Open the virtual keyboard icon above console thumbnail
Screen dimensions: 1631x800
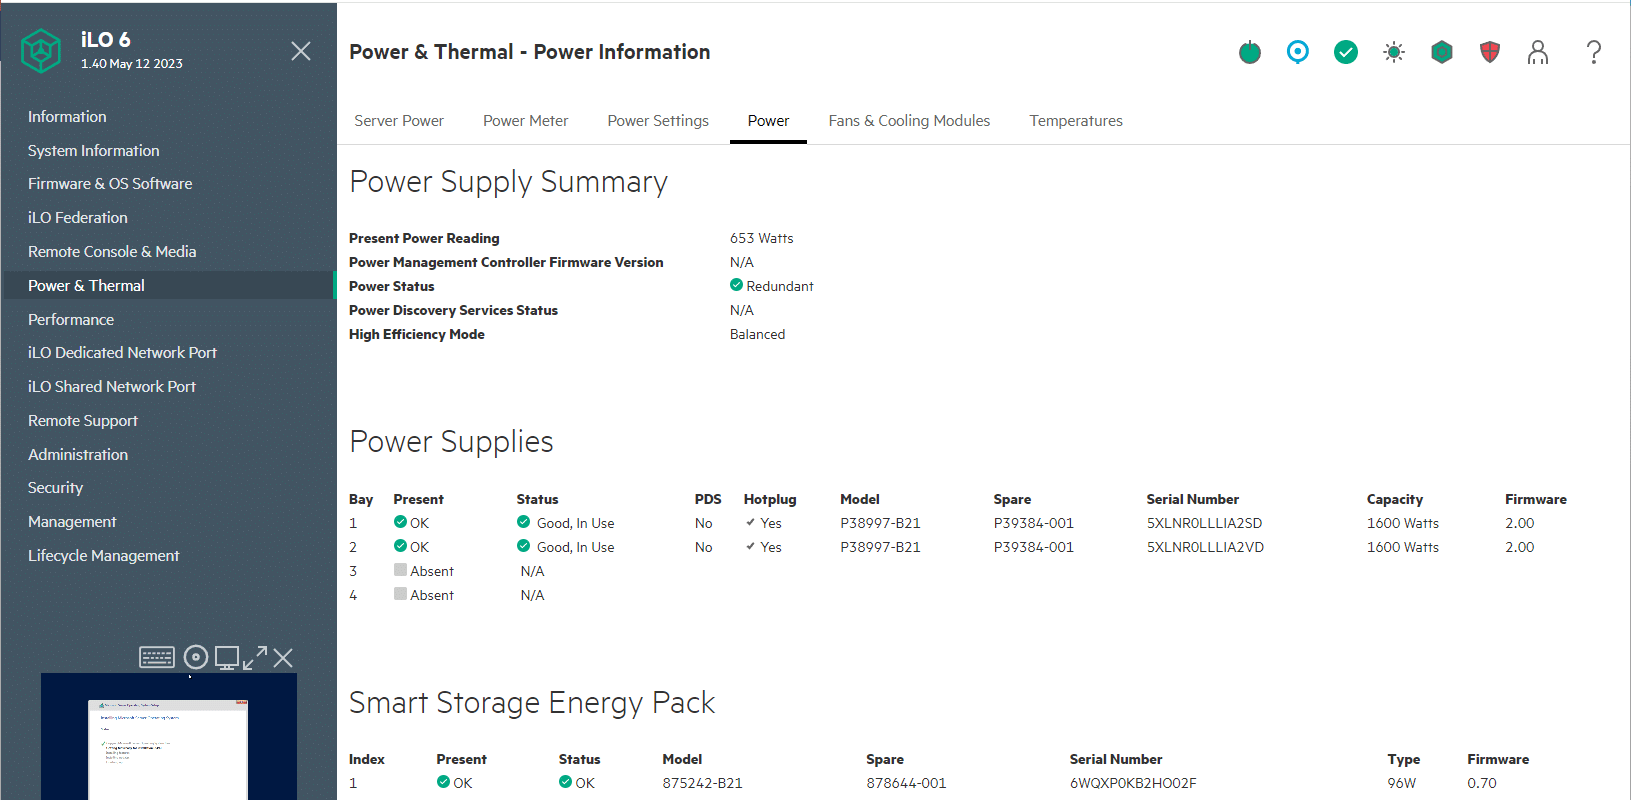[157, 657]
